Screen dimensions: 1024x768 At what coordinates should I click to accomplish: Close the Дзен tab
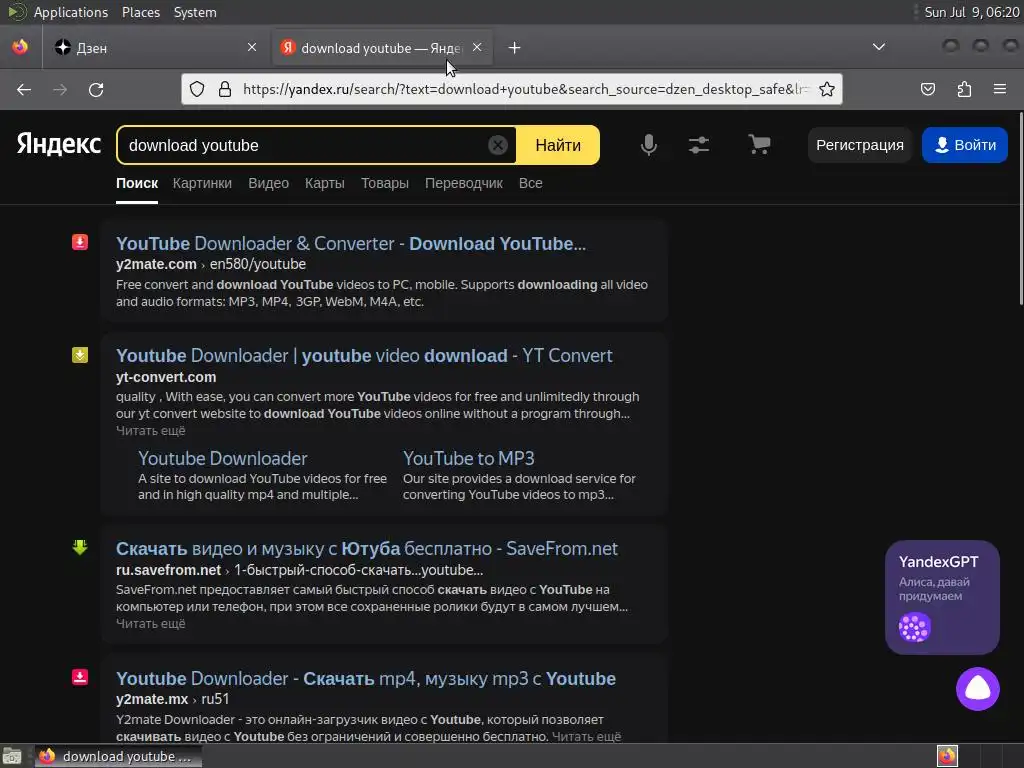(x=252, y=47)
